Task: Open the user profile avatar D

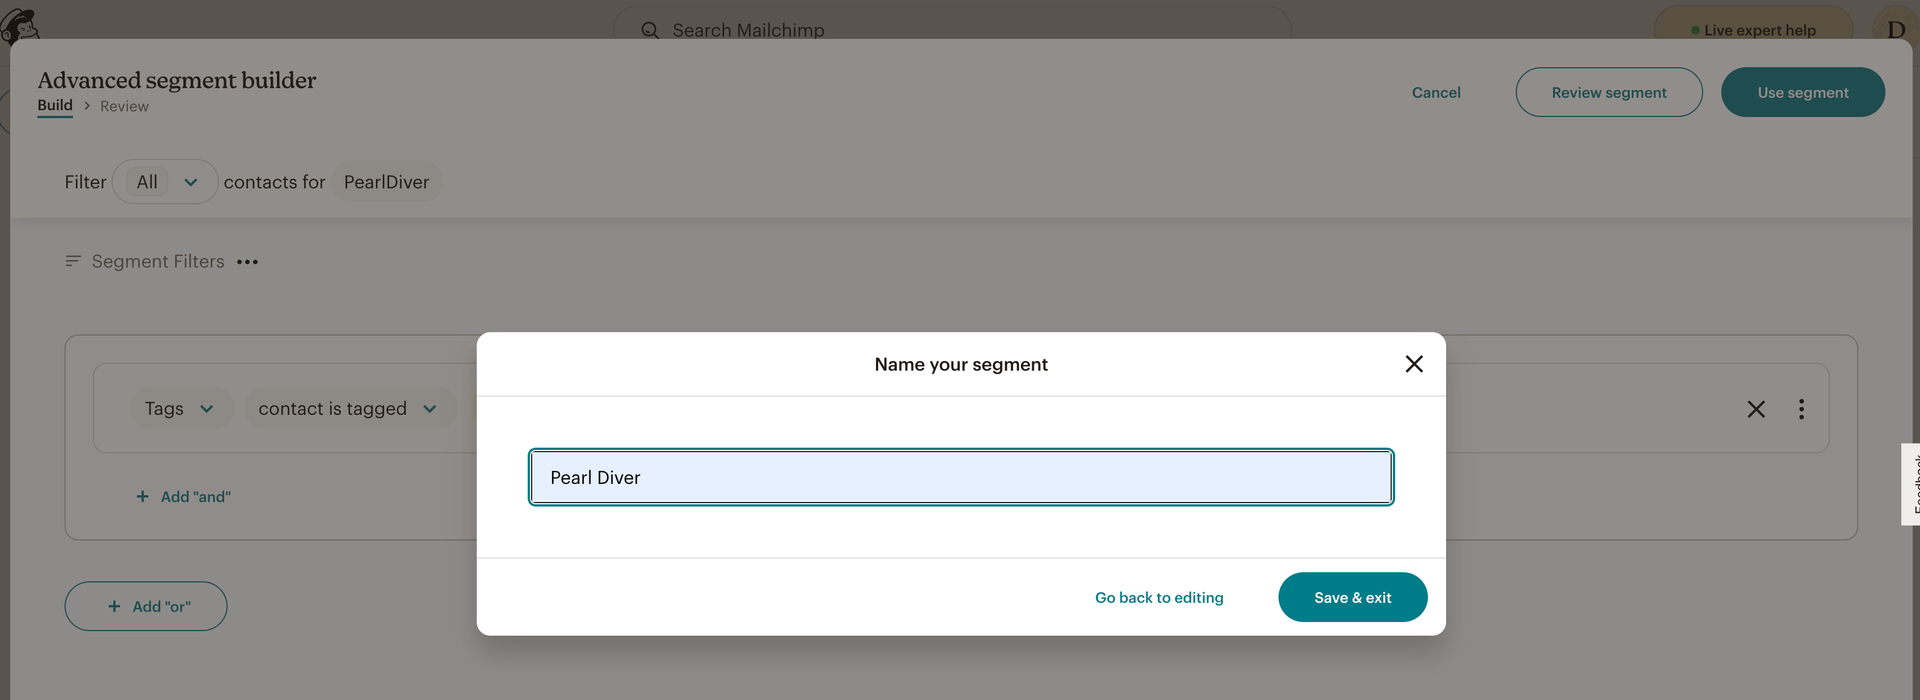Action: click(1895, 29)
